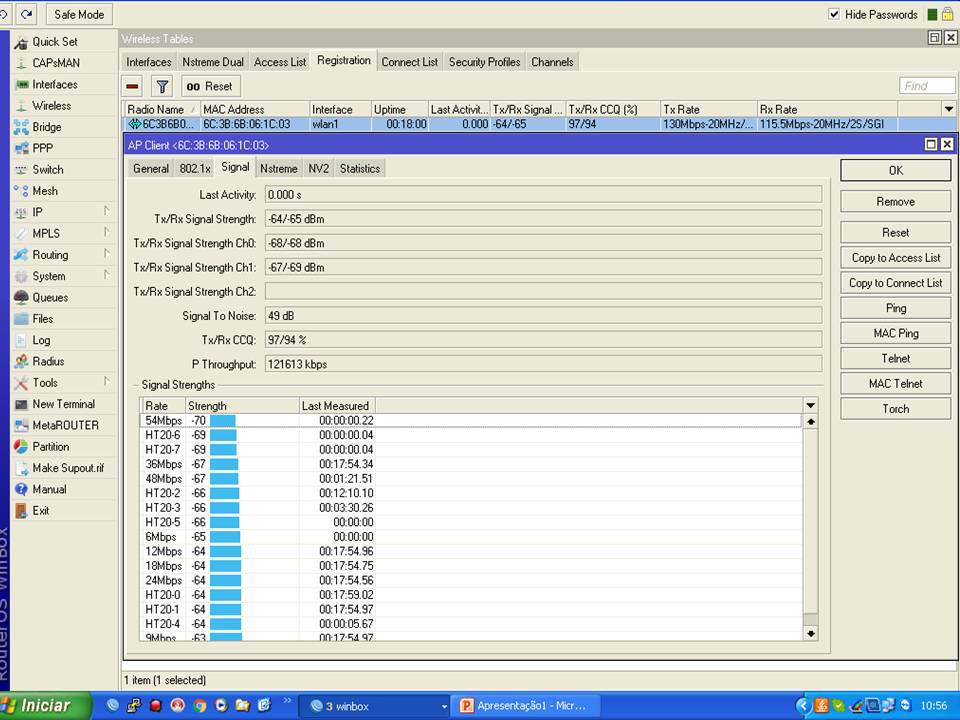Click the Copy to Access List button
The height and width of the screenshot is (720, 960).
[895, 258]
